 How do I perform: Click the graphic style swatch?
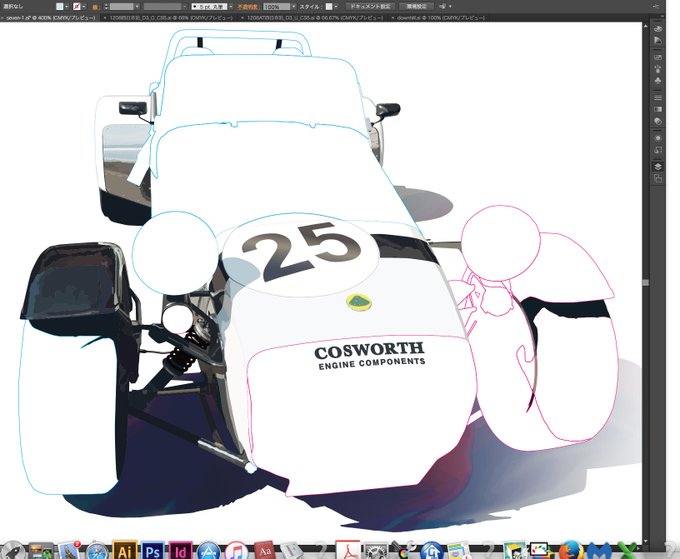tap(329, 7)
